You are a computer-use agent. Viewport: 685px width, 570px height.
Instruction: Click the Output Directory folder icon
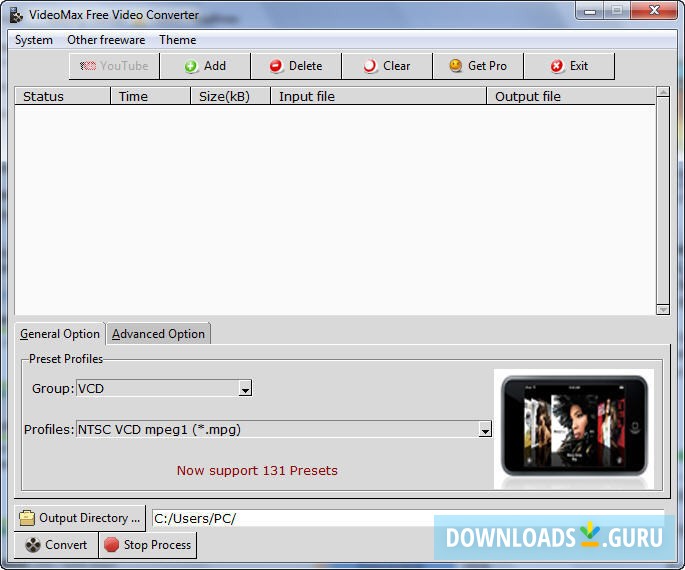[27, 518]
